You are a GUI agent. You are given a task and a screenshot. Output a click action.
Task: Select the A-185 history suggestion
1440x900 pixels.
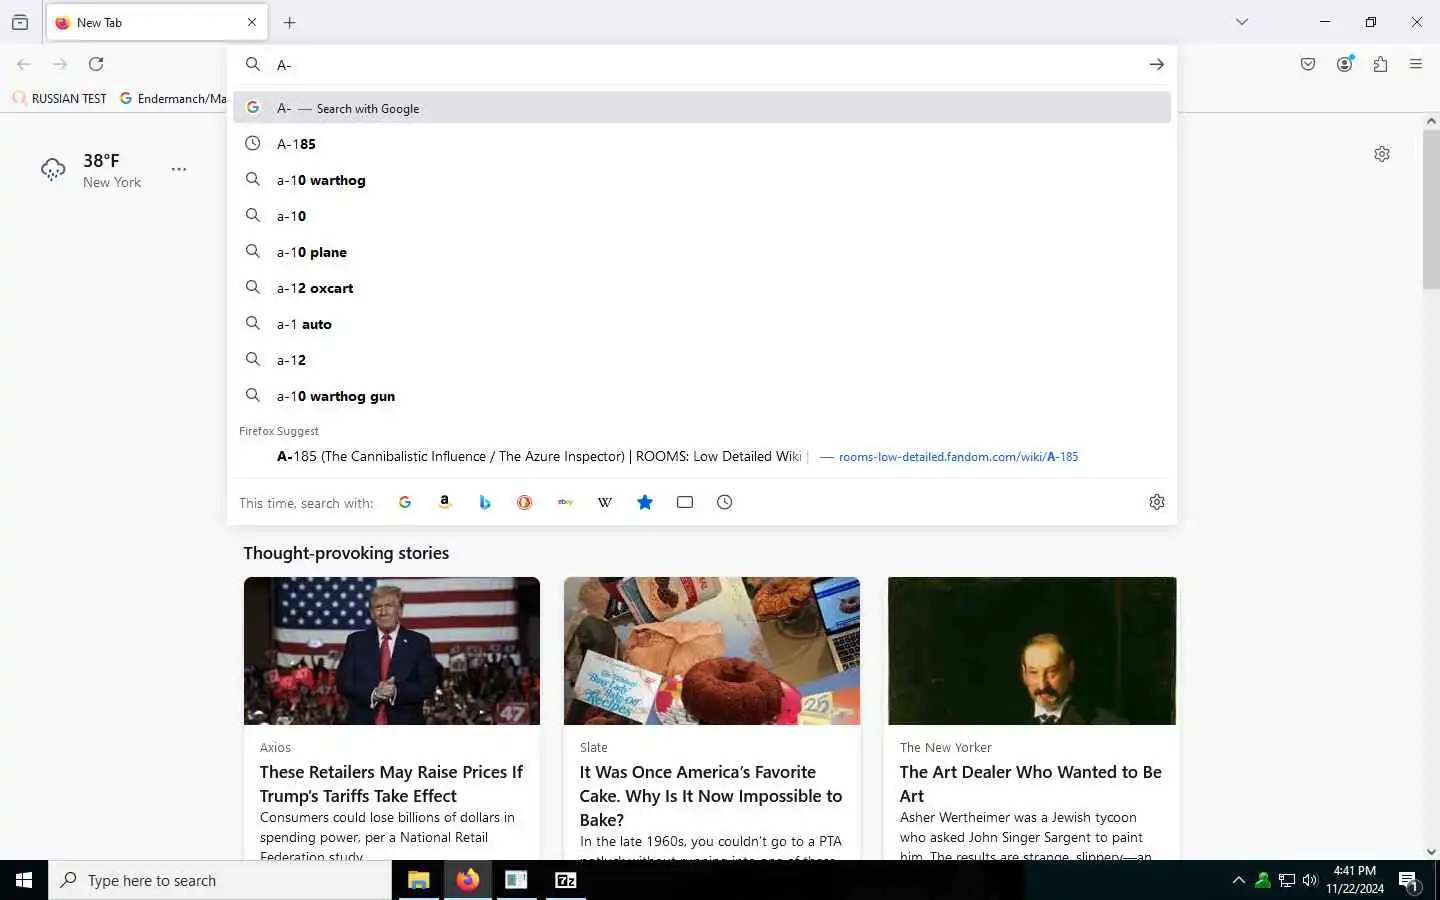702,144
